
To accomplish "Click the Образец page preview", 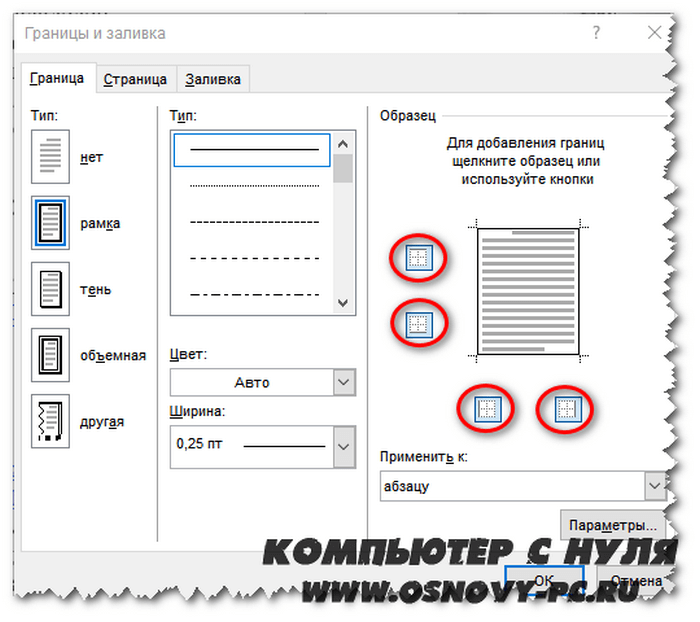I will [528, 291].
